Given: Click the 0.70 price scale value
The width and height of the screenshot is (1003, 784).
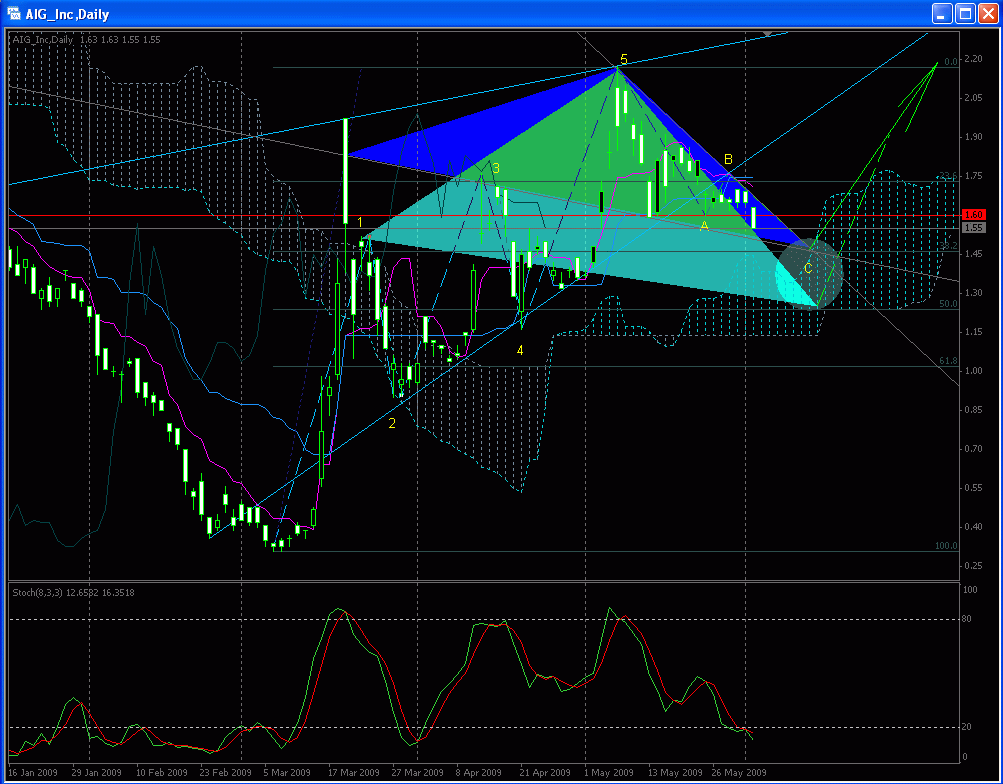Looking at the screenshot, I should [x=974, y=448].
